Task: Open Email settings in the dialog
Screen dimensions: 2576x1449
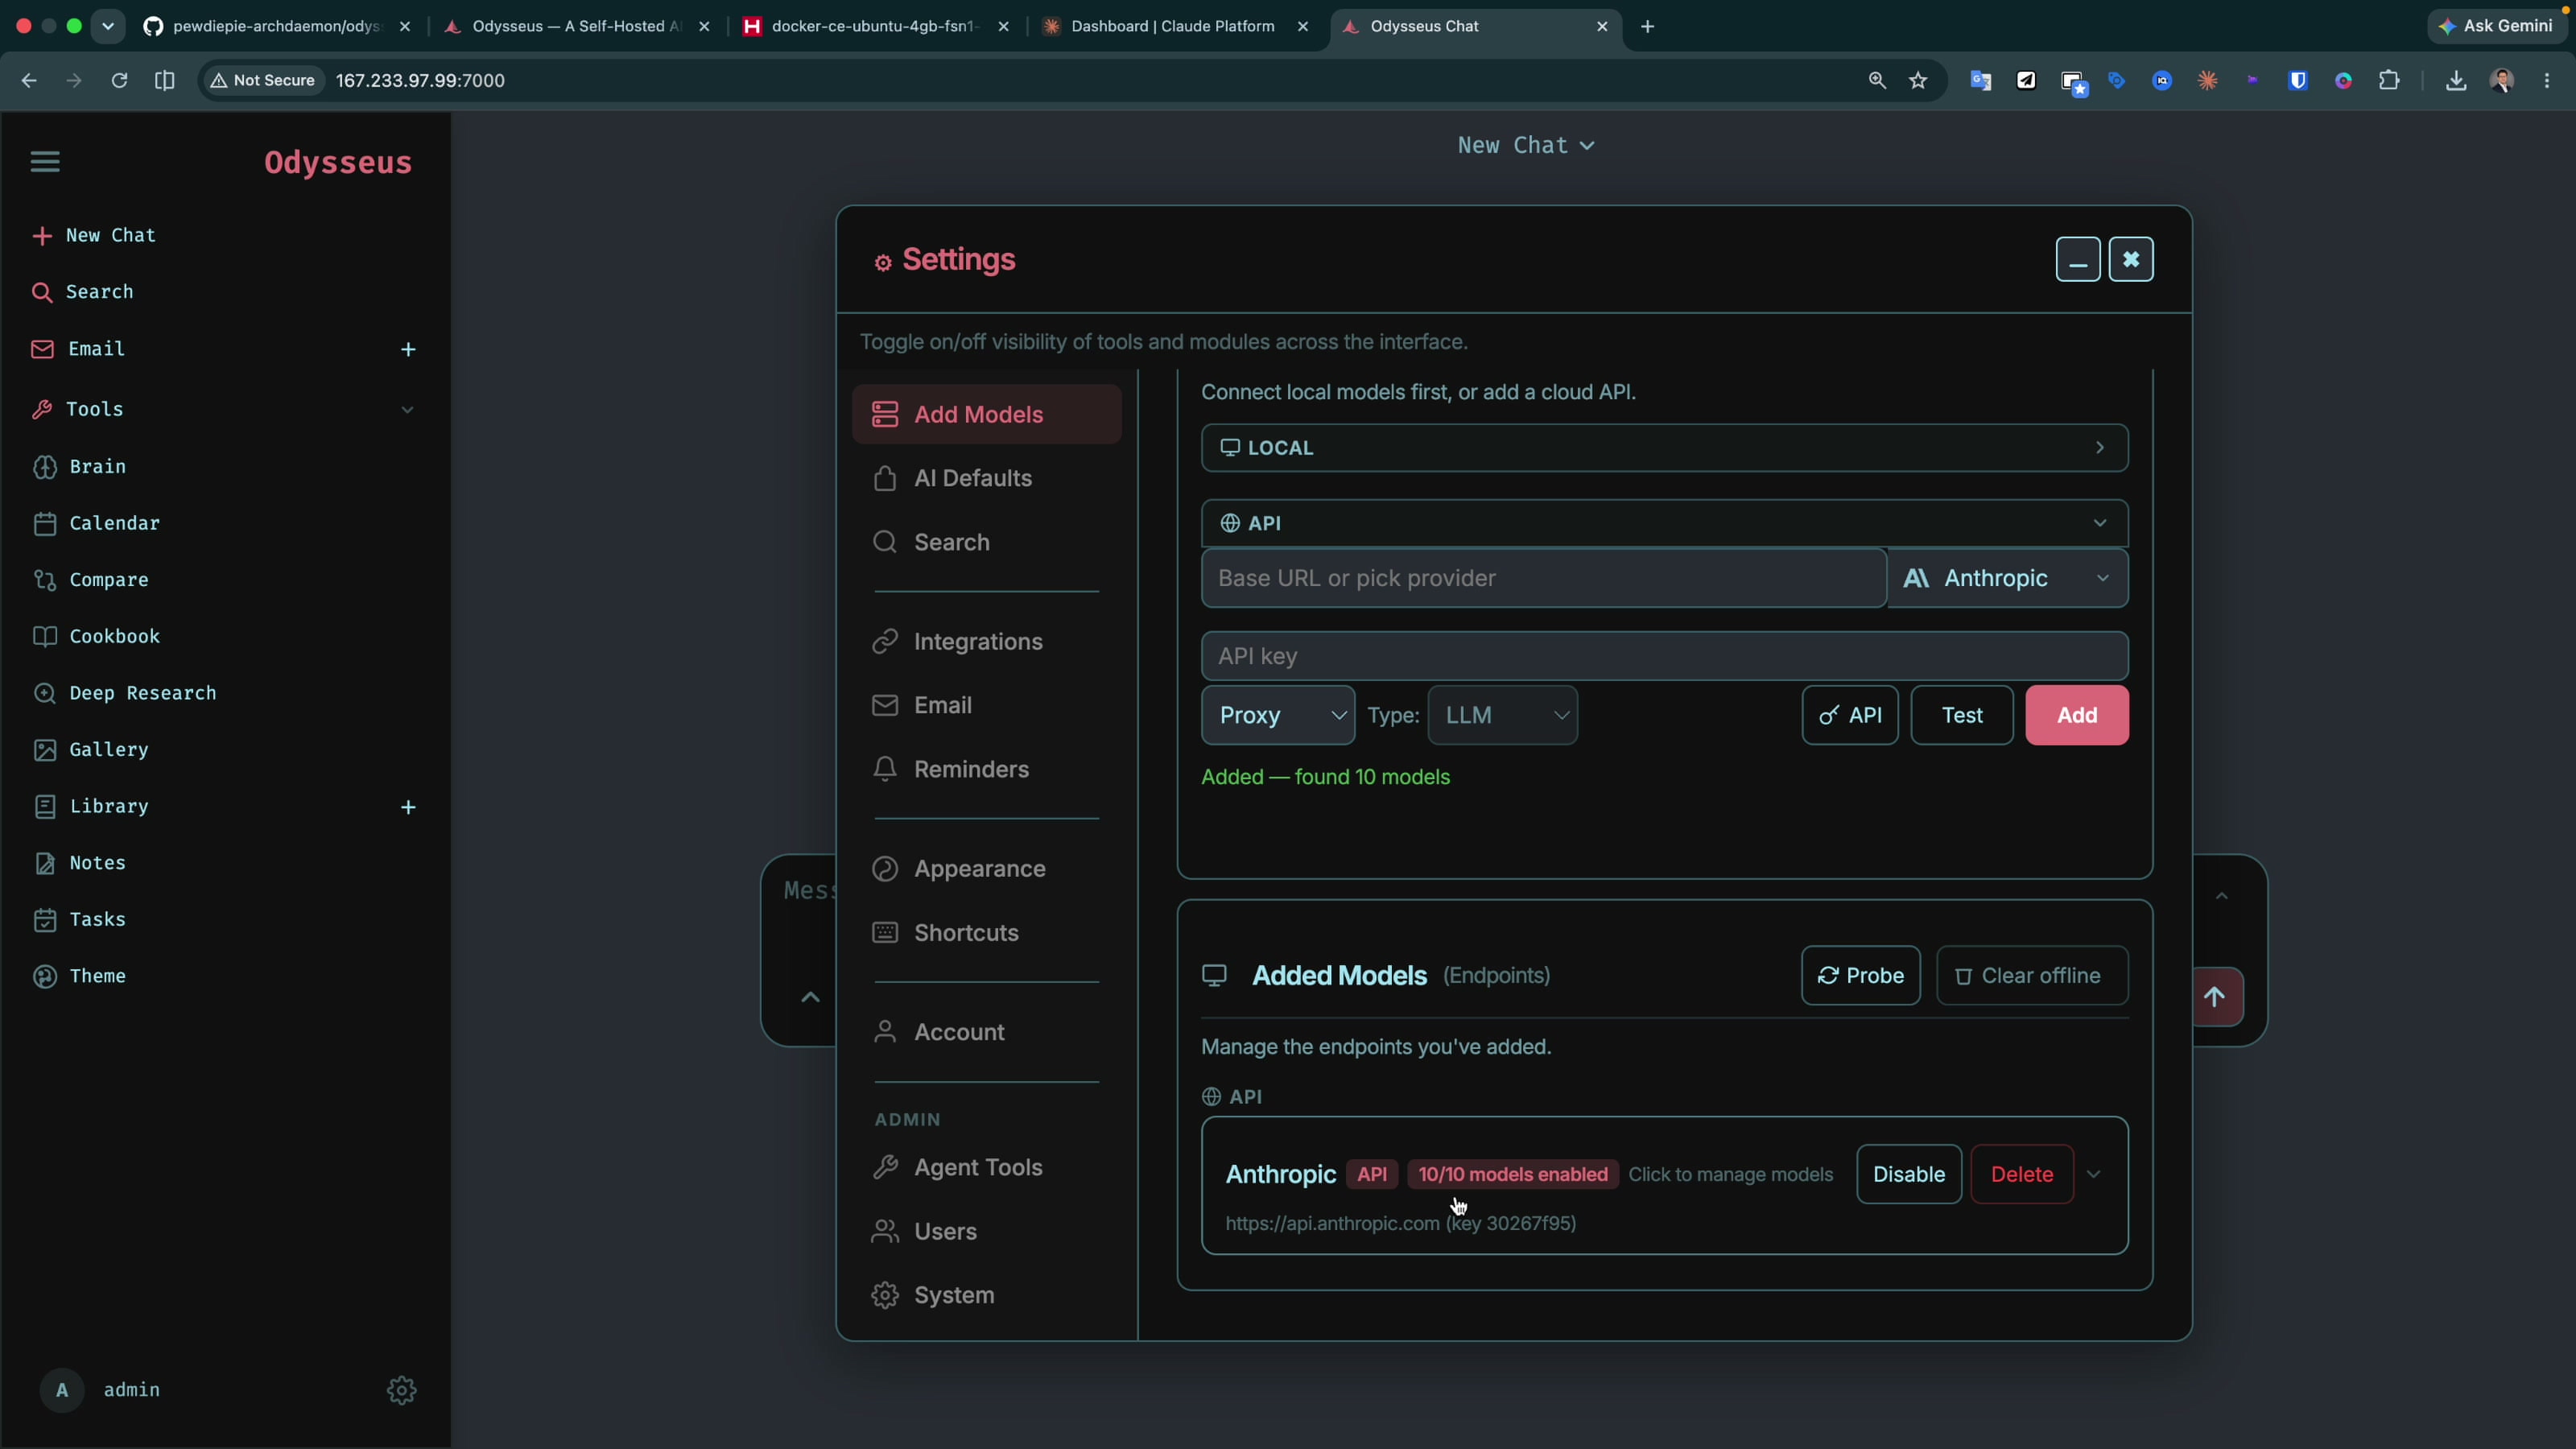Action: (986, 705)
